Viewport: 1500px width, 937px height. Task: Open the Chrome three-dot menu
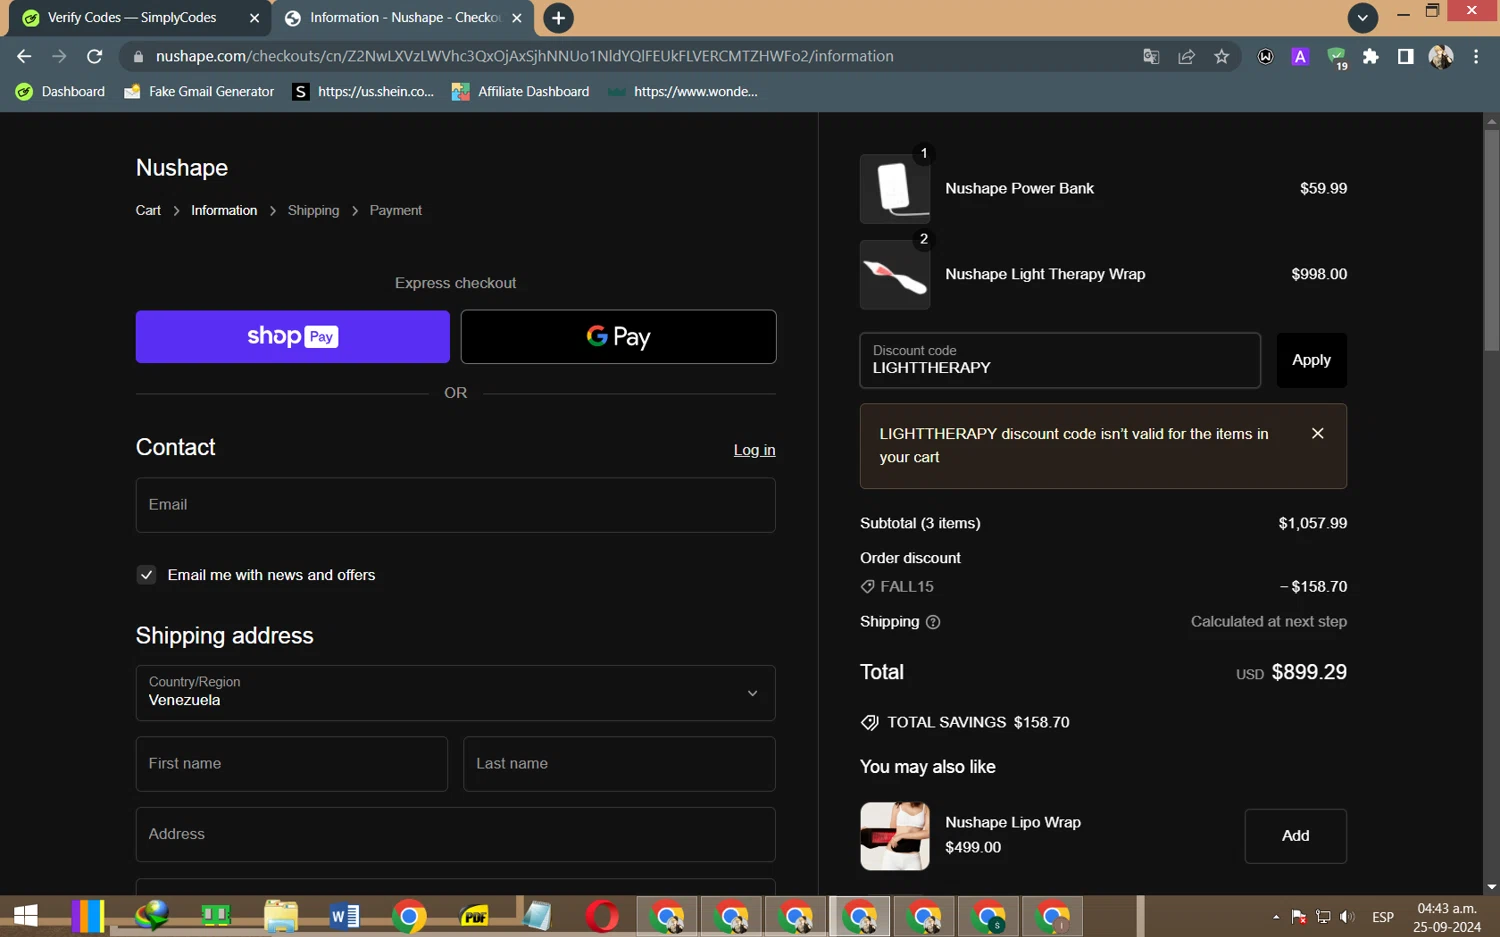[1476, 57]
